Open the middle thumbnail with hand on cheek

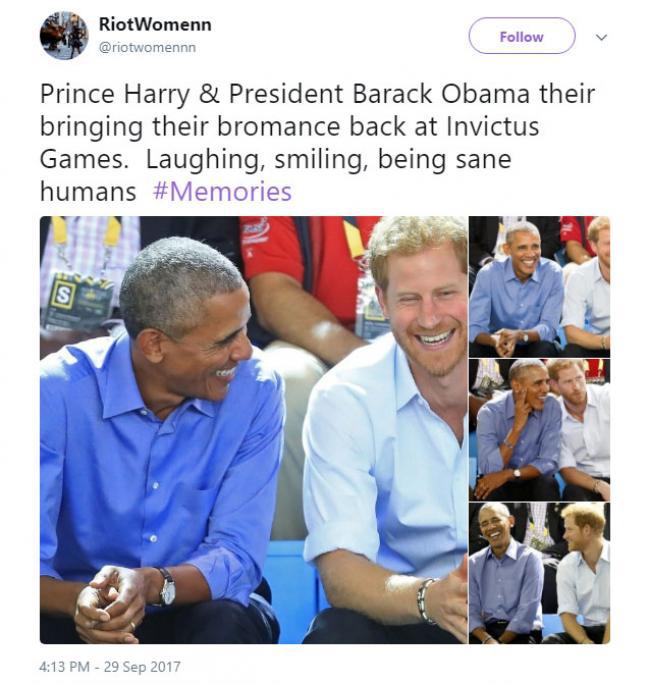click(539, 430)
